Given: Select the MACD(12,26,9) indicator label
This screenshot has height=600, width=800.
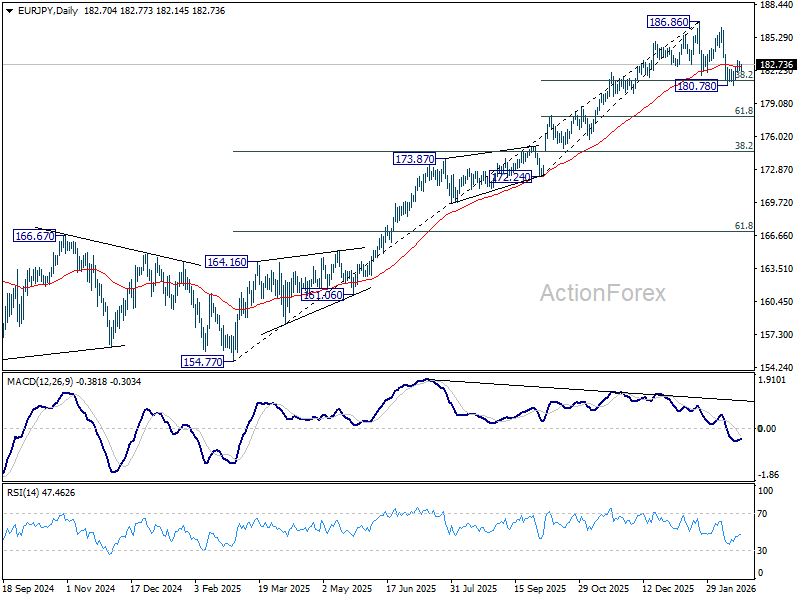Looking at the screenshot, I should [40, 382].
